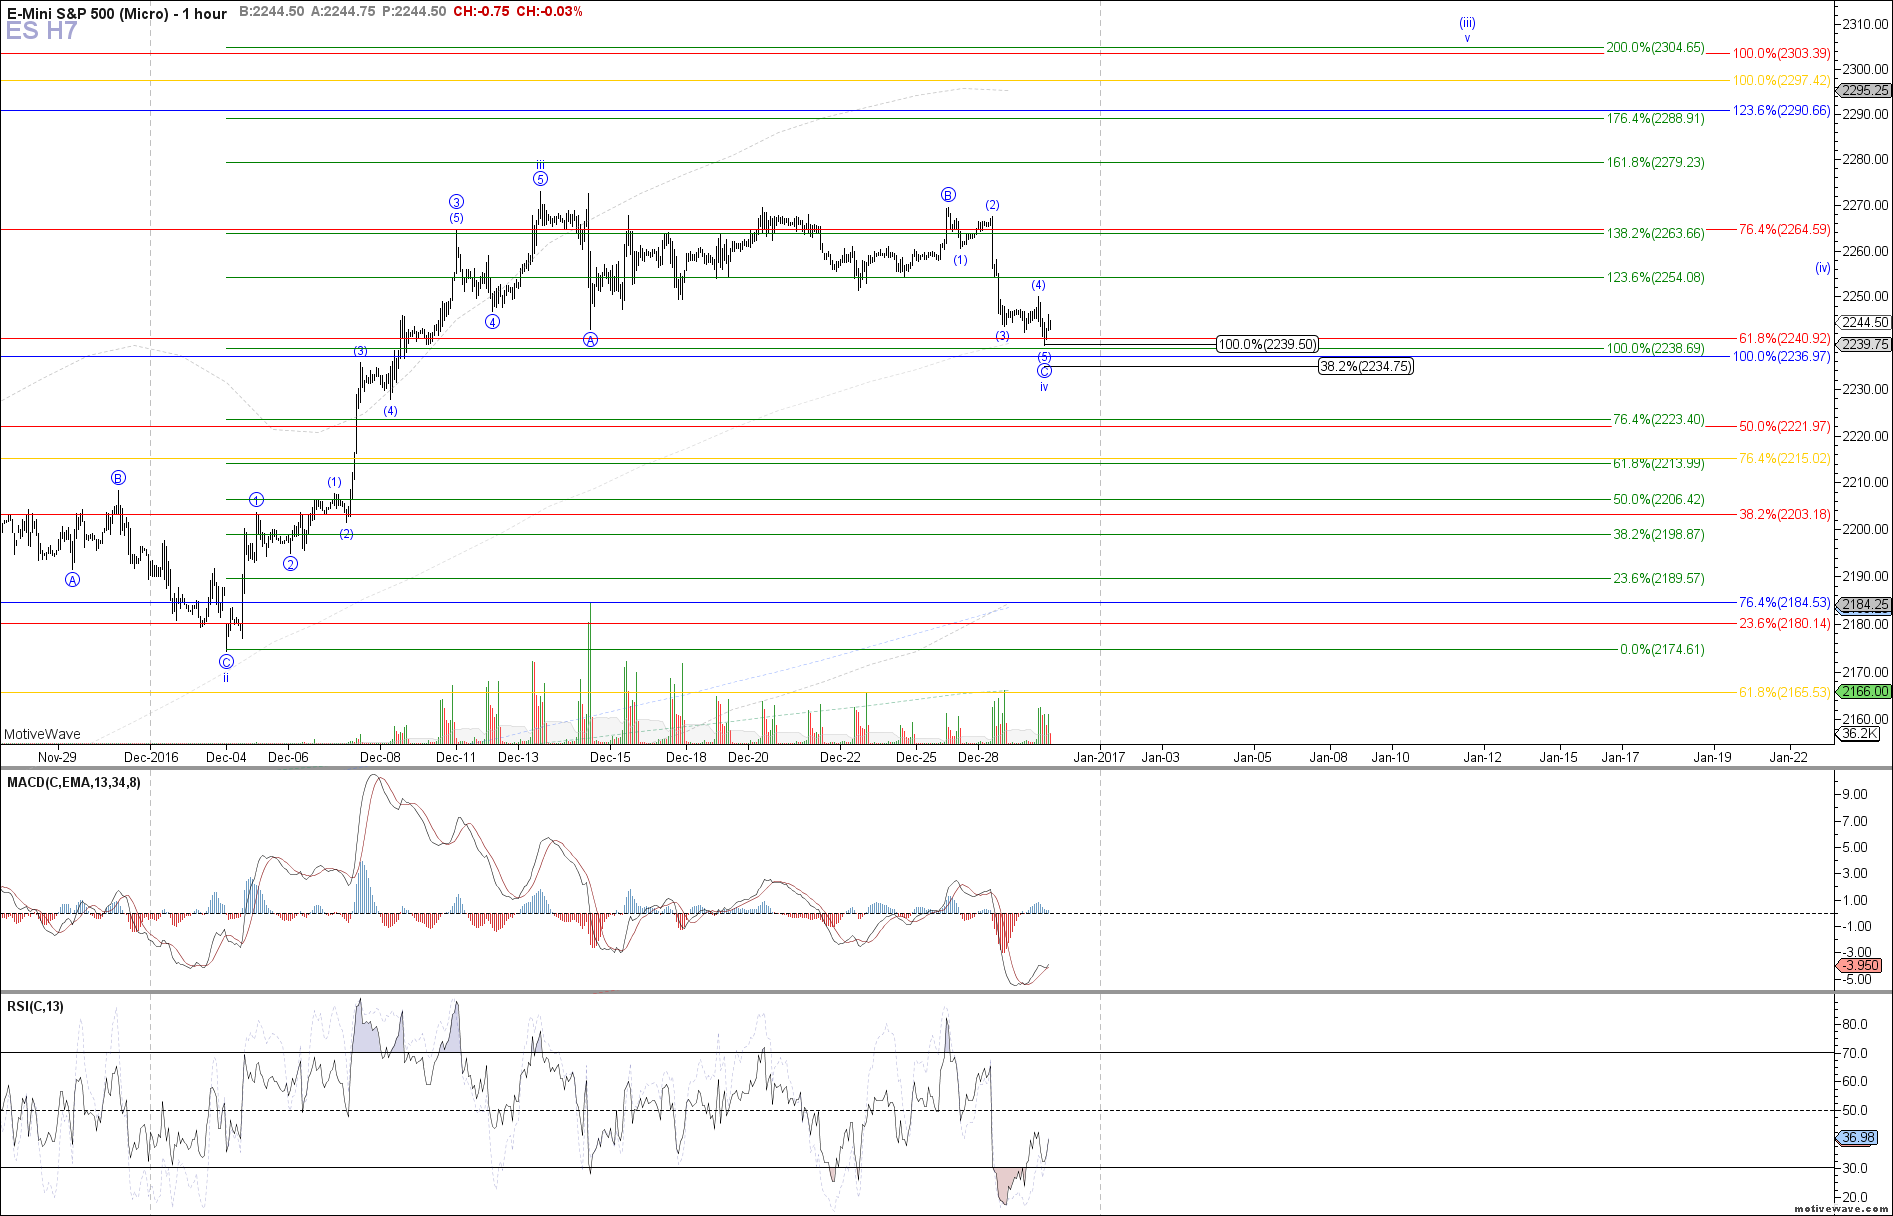
Task: Select the circled 5 wave marker below iii
Action: tap(540, 179)
